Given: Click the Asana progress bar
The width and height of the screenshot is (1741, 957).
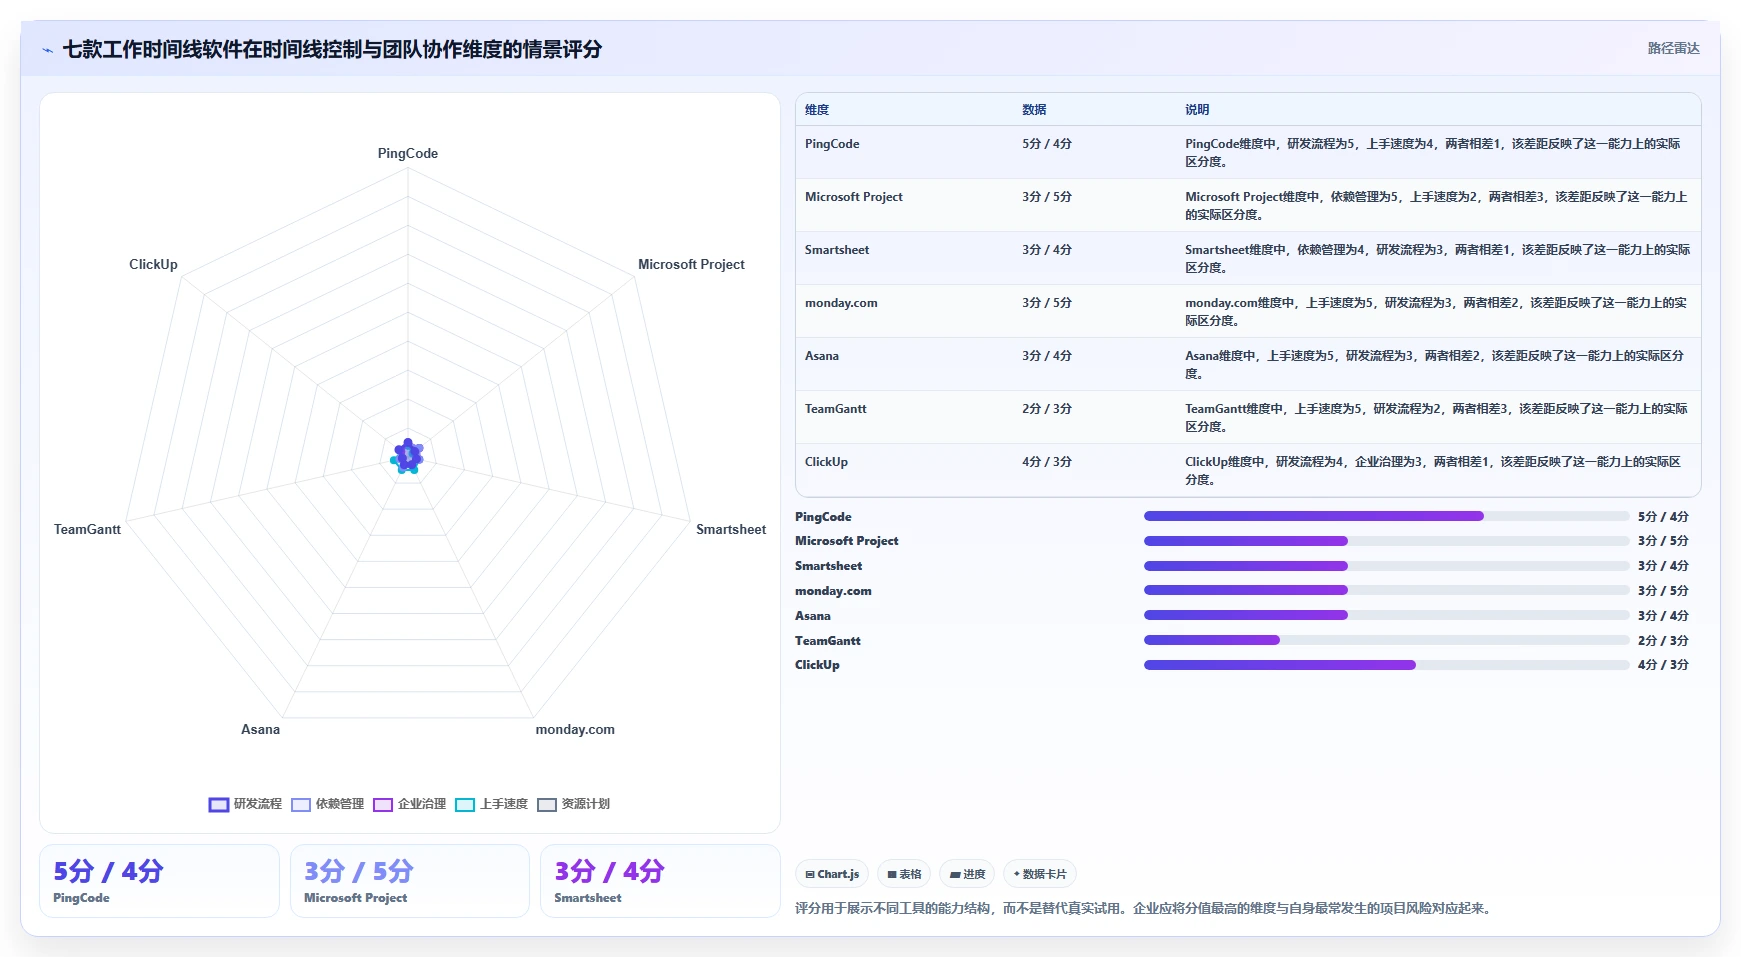Looking at the screenshot, I should (x=1386, y=615).
